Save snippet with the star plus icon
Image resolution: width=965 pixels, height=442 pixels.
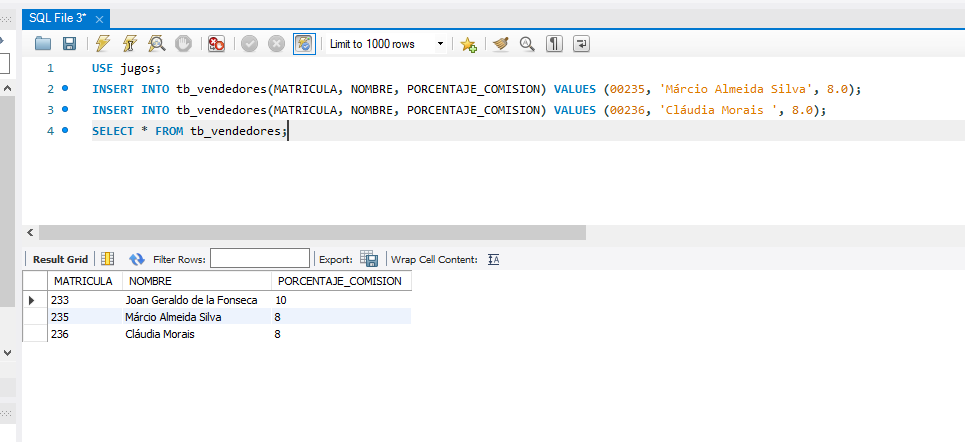[x=468, y=44]
